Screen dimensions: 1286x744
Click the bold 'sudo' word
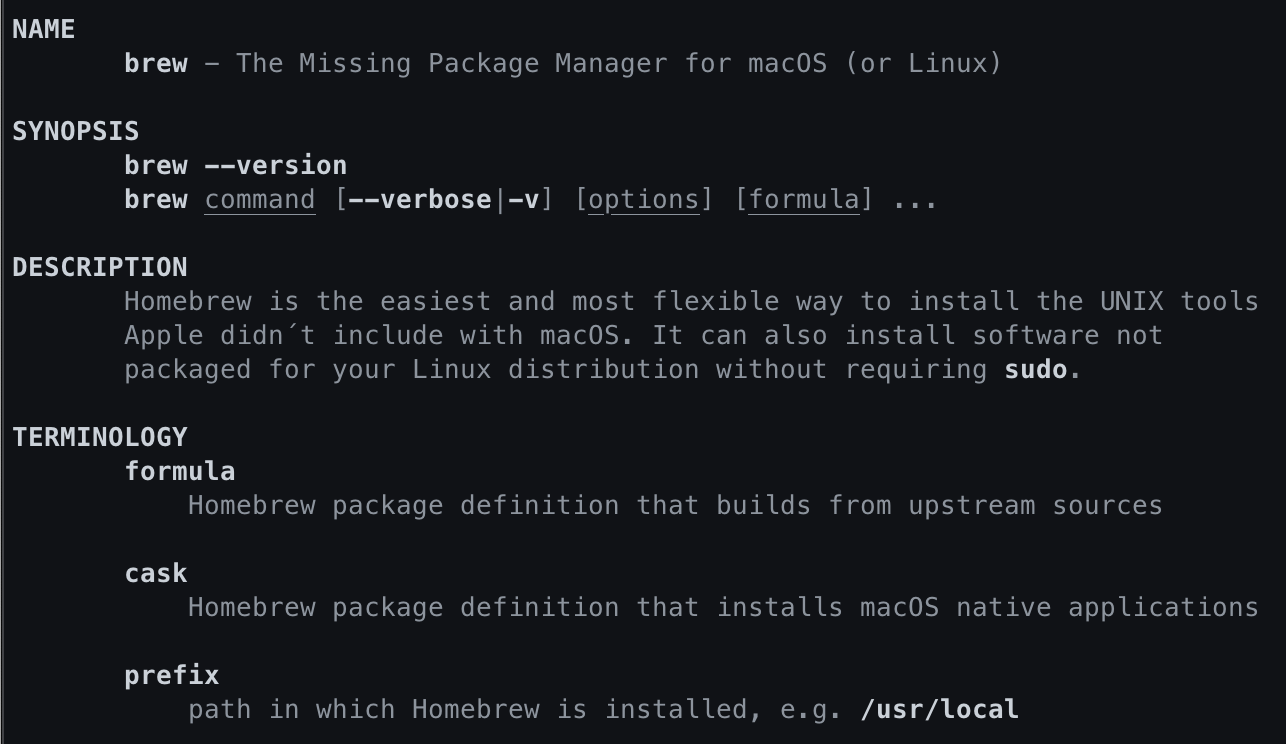coord(1035,370)
